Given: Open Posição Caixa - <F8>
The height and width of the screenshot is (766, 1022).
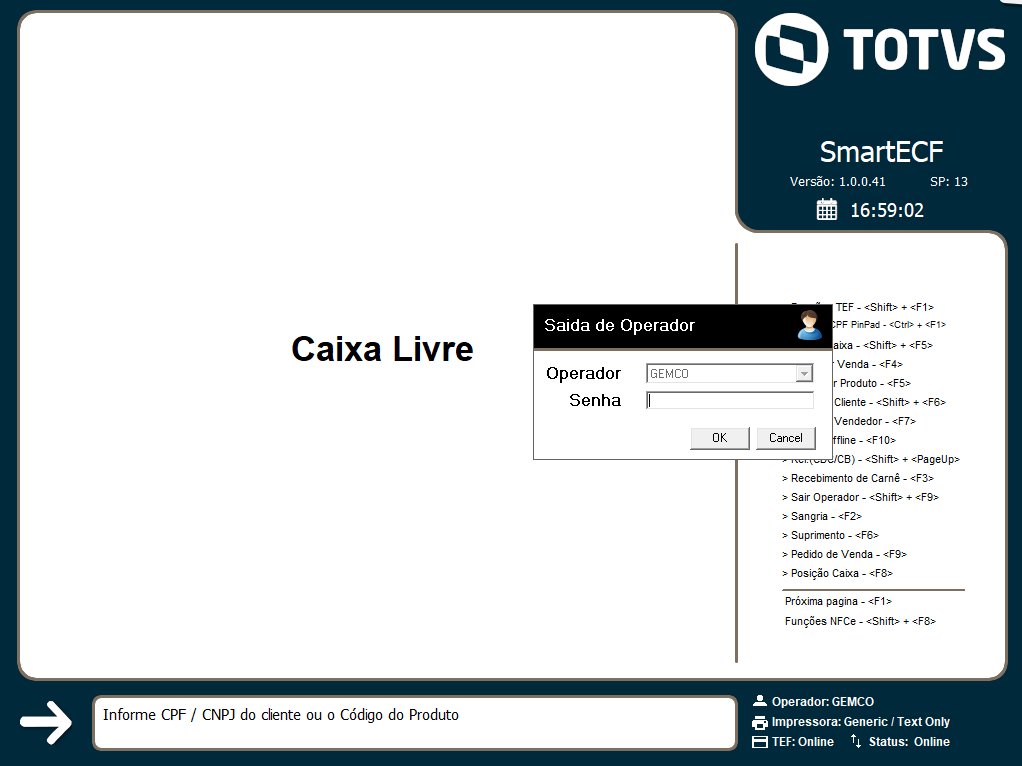Looking at the screenshot, I should click(x=838, y=573).
